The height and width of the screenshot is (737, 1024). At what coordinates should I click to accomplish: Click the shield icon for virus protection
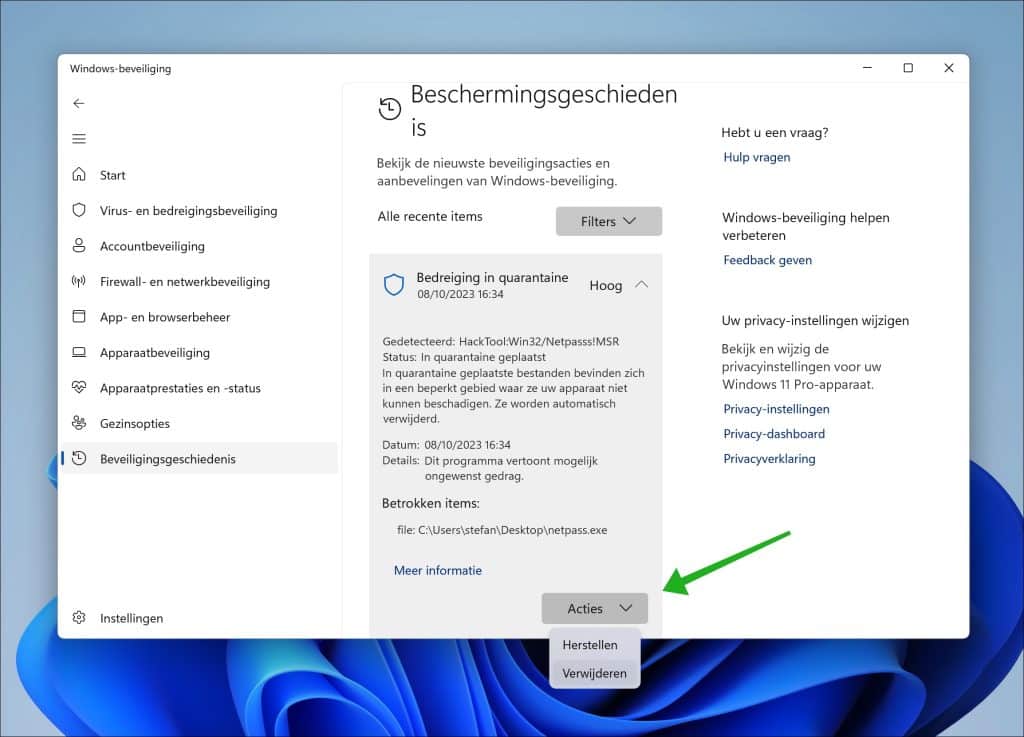[79, 210]
